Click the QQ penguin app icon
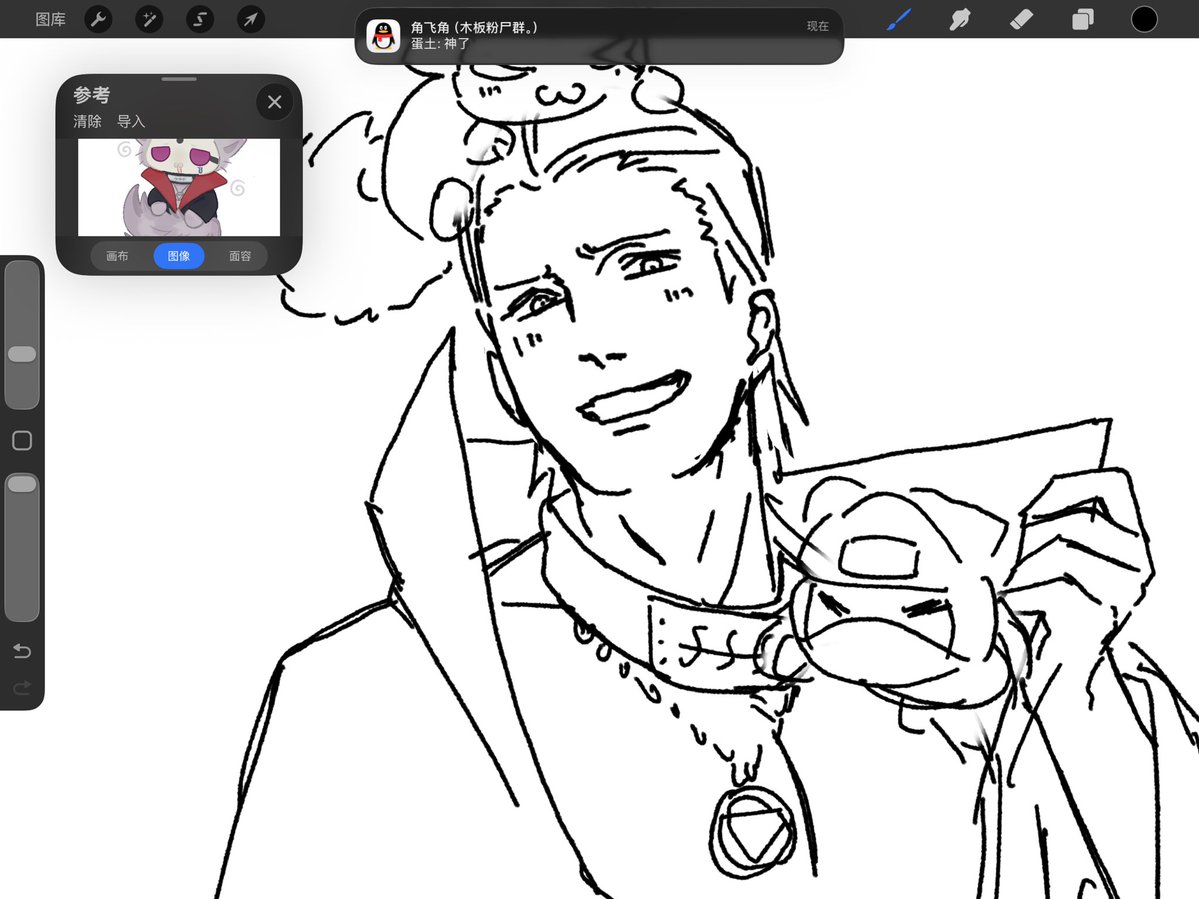This screenshot has height=899, width=1199. 383,36
